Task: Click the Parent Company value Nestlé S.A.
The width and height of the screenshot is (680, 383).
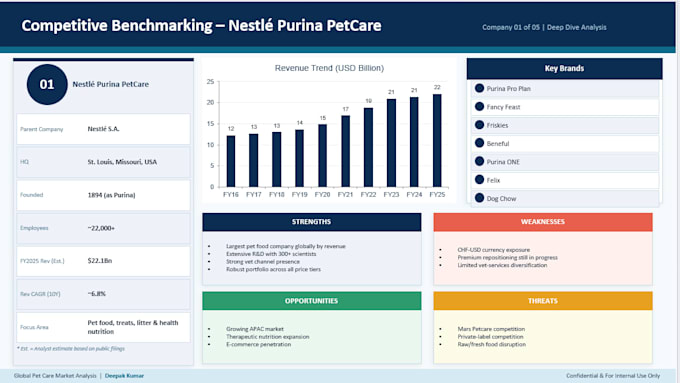Action: pos(103,129)
